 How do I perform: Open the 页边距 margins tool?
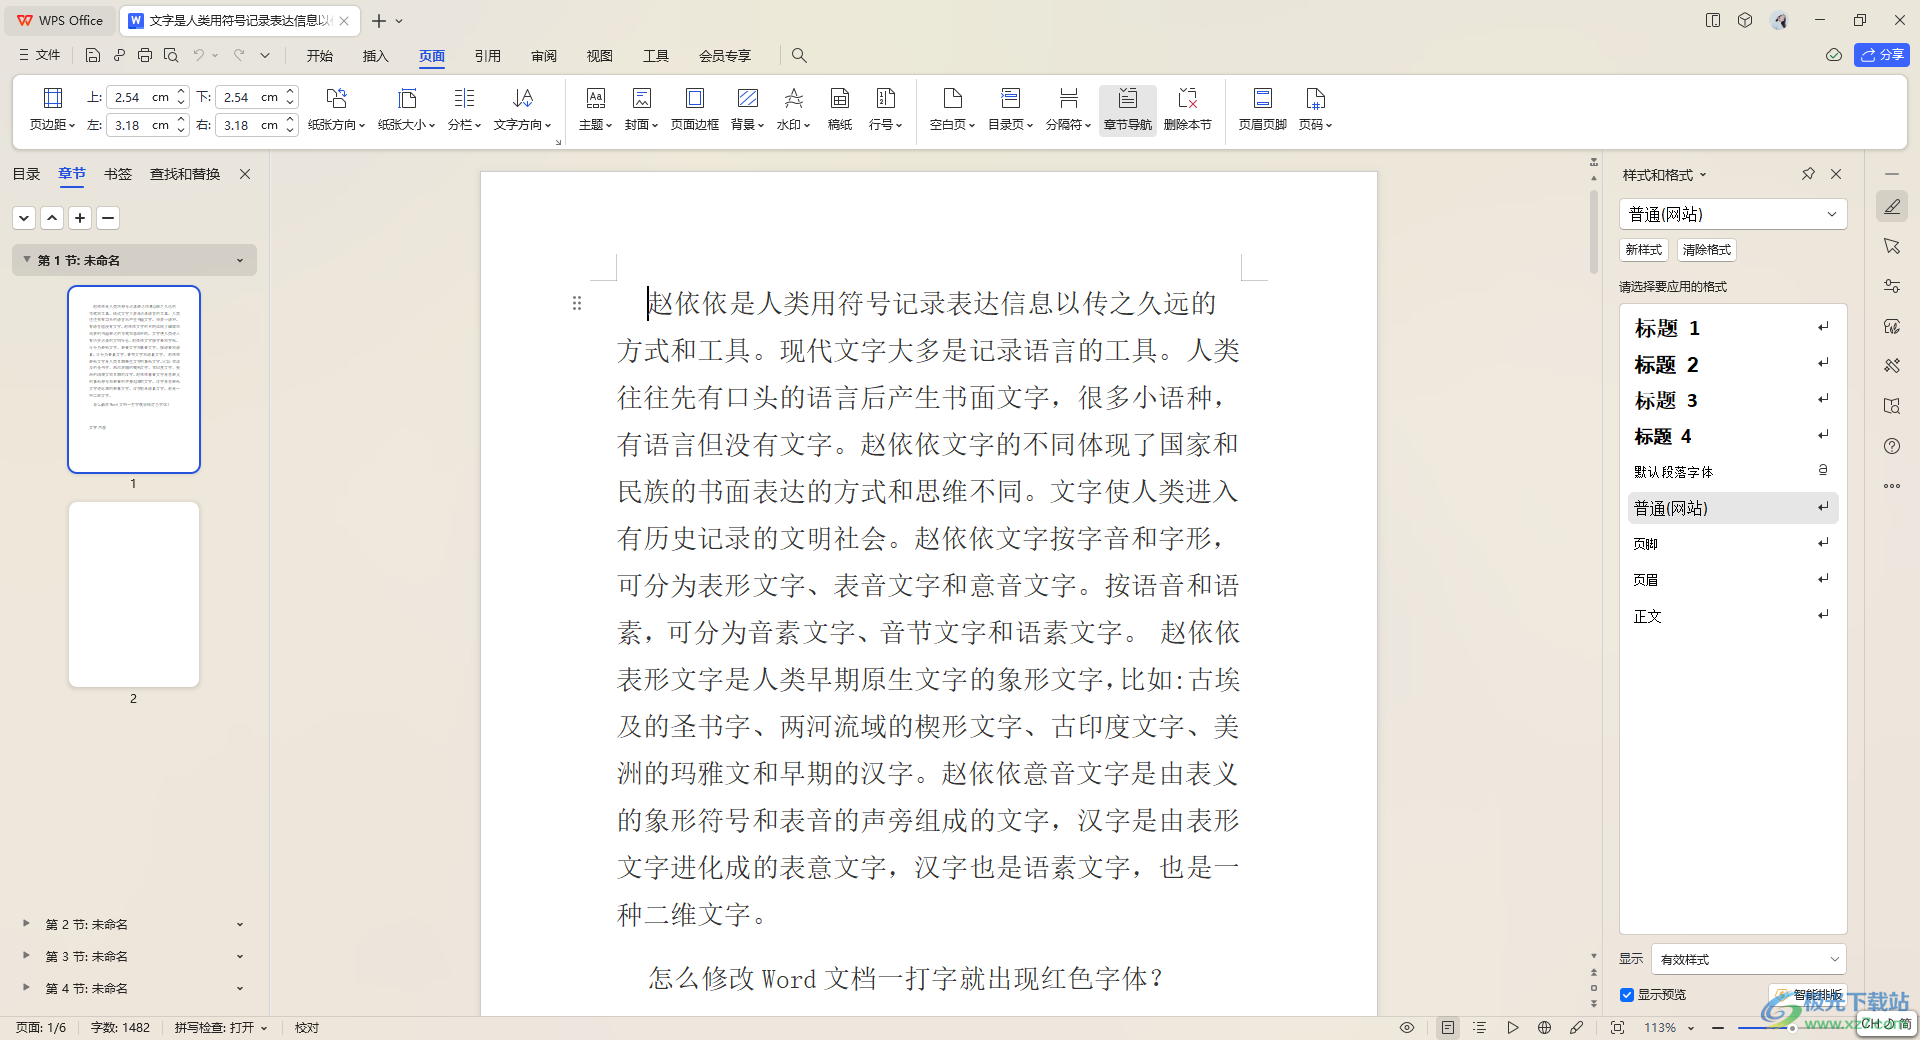[52, 109]
